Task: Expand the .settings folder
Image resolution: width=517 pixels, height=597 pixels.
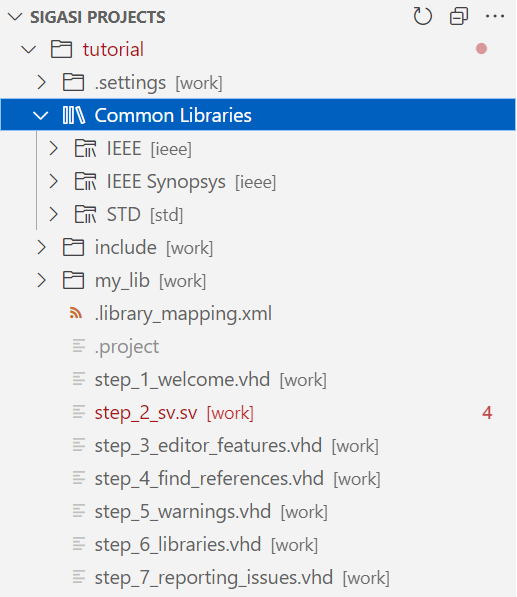Action: click(x=41, y=82)
